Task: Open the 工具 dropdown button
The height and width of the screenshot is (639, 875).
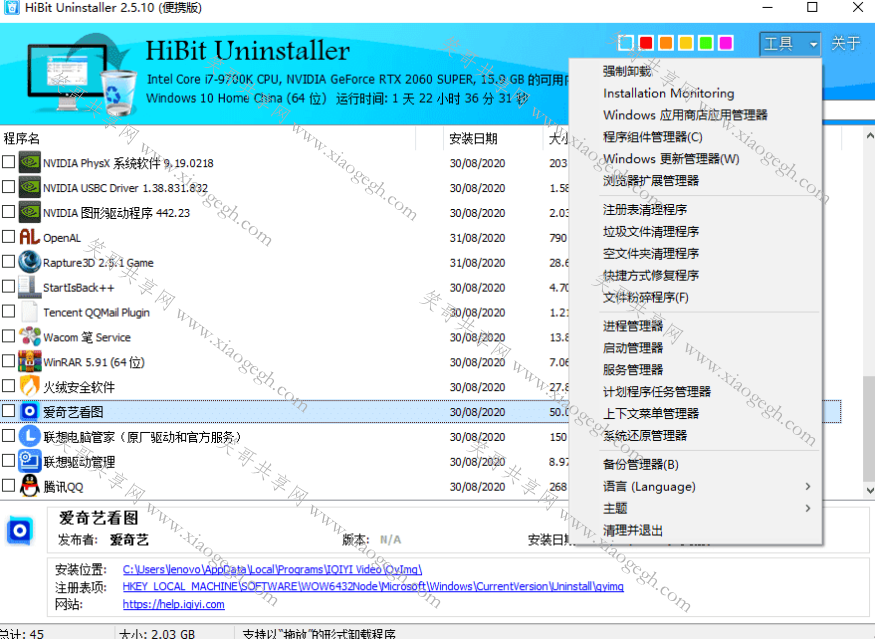Action: (790, 44)
